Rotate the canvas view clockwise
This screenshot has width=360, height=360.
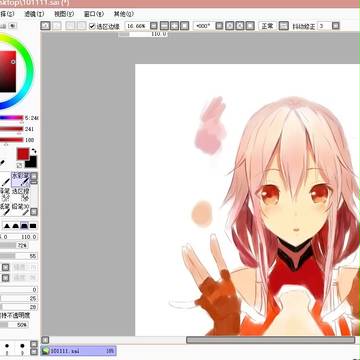[240, 26]
